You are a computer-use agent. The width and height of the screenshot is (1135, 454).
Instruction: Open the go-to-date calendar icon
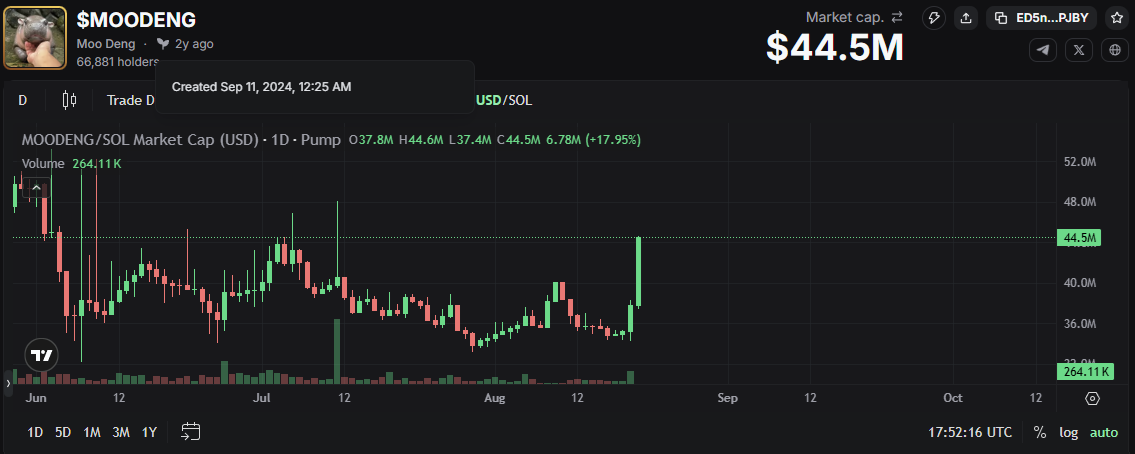(190, 432)
